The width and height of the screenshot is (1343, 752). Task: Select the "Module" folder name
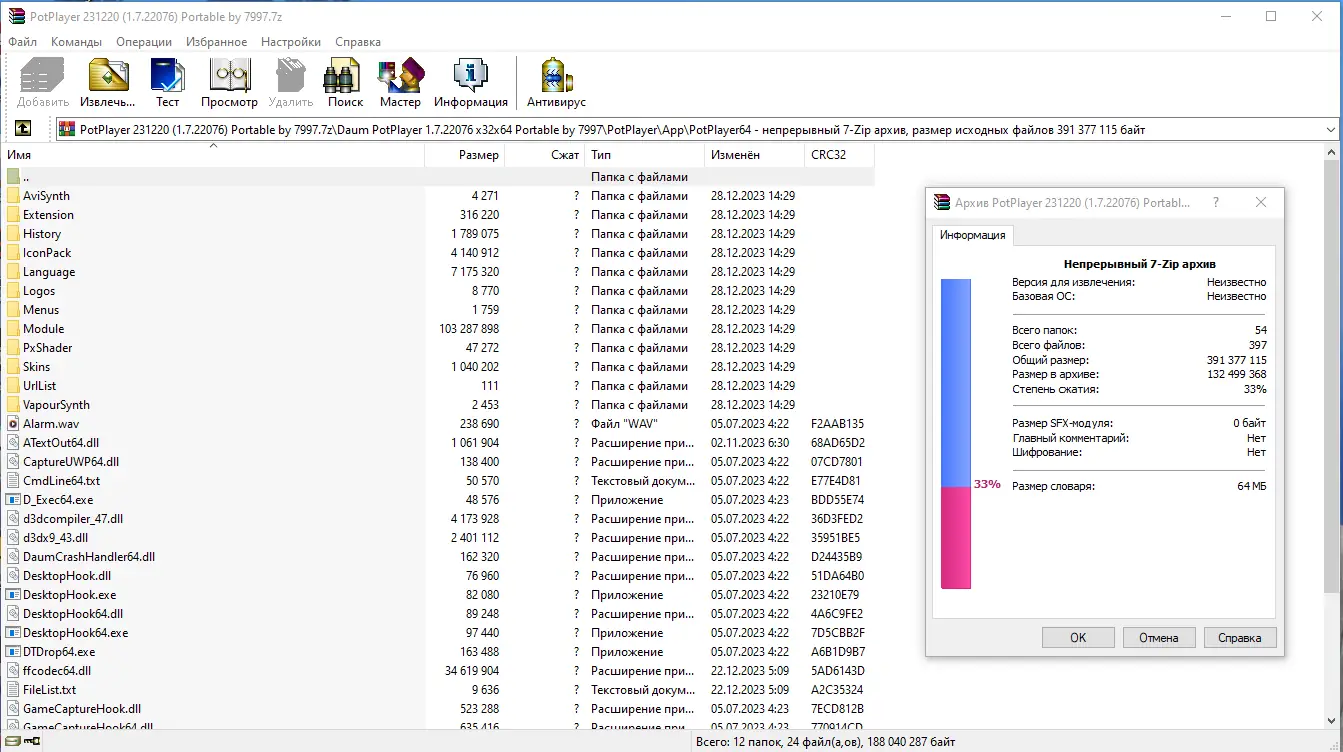43,329
